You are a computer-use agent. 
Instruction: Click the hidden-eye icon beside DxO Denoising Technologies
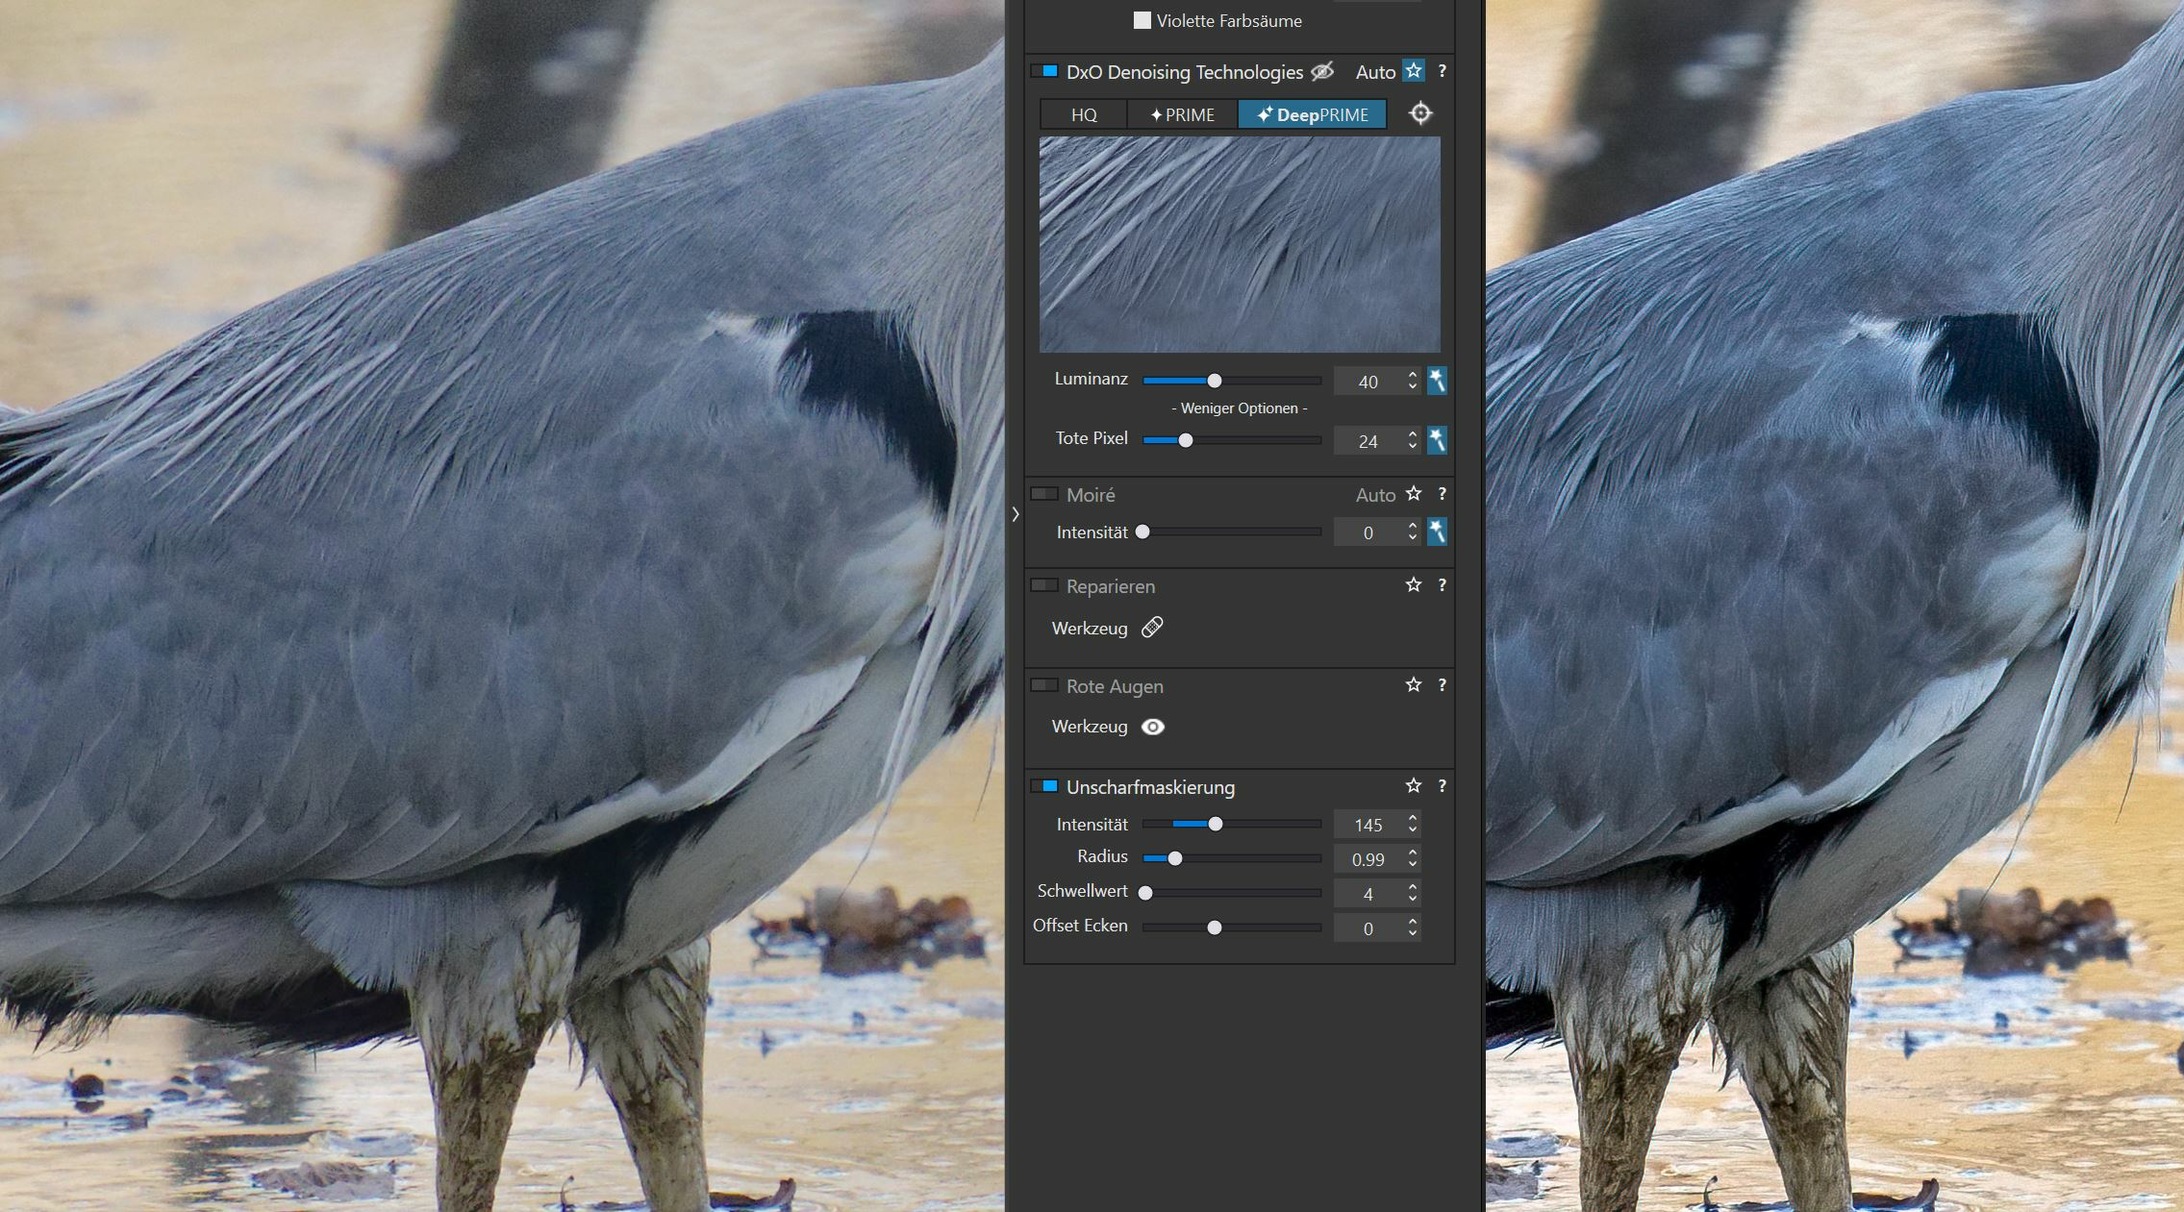(x=1322, y=72)
